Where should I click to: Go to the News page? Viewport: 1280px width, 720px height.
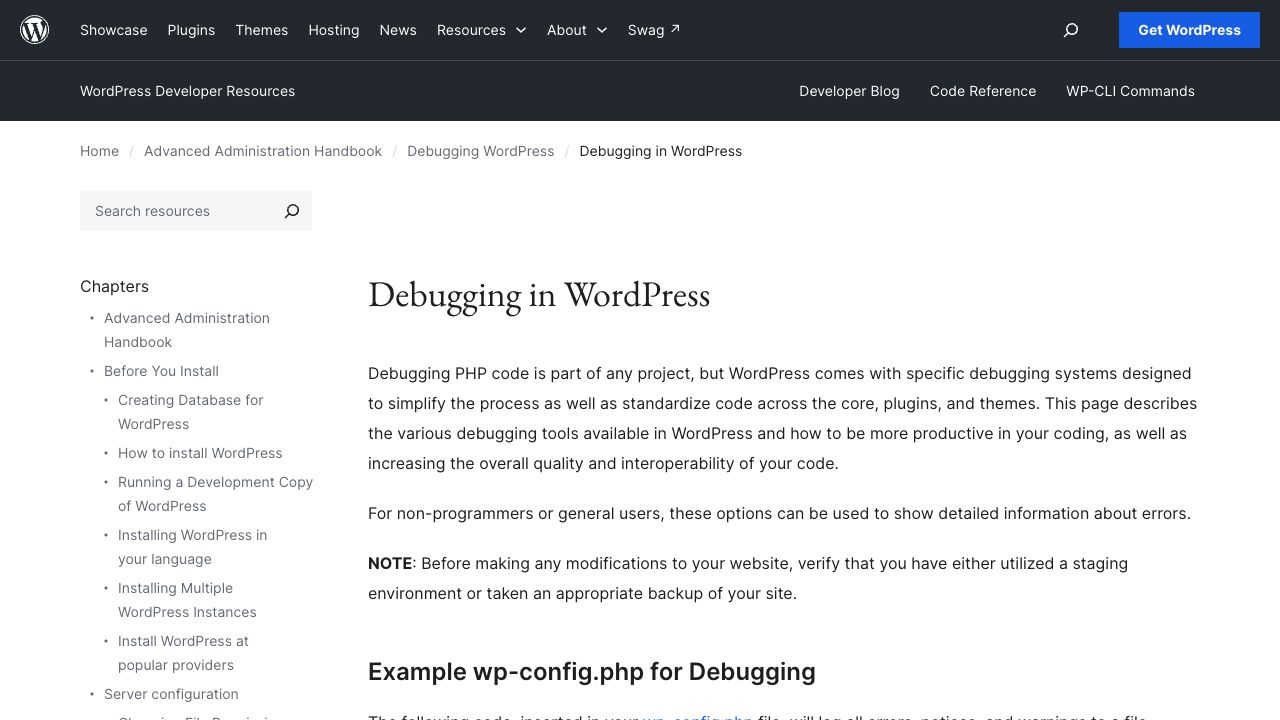pyautogui.click(x=398, y=30)
